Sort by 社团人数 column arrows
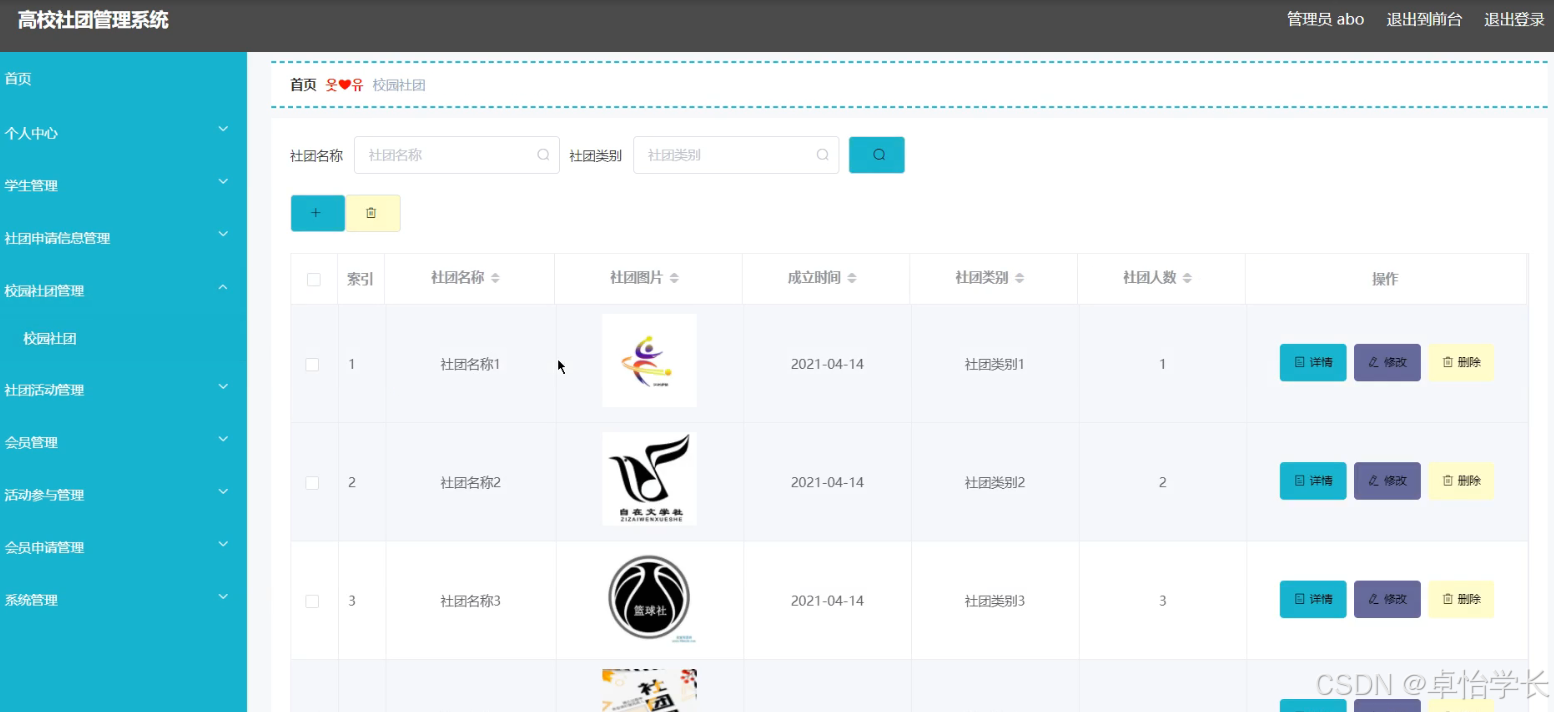 coord(1187,278)
